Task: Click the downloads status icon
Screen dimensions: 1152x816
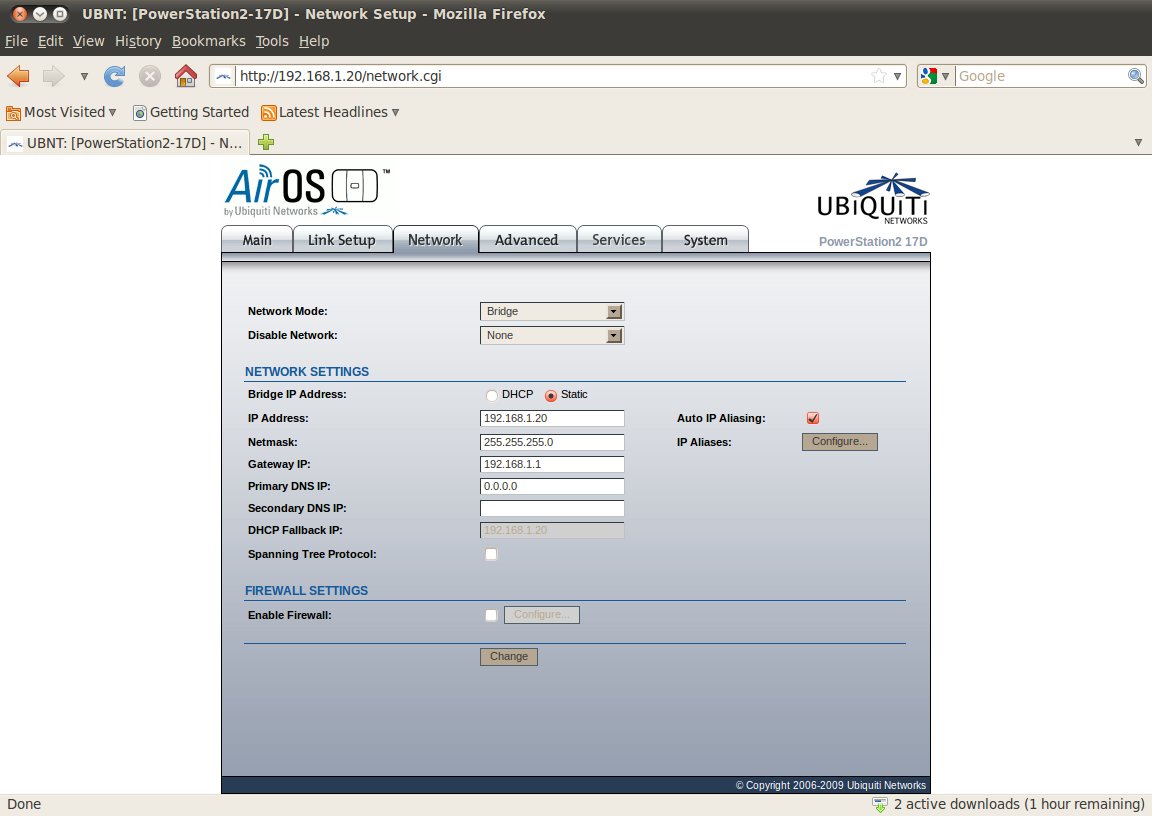Action: (x=879, y=804)
